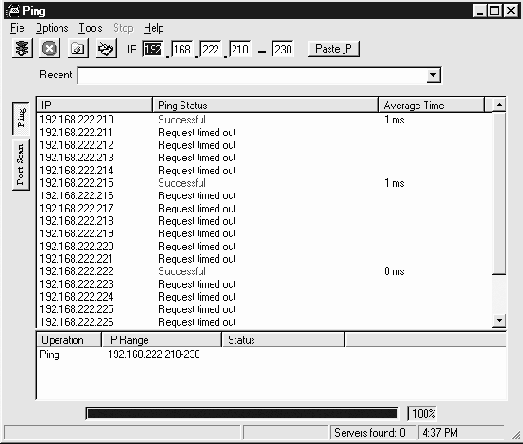The width and height of the screenshot is (523, 444).
Task: Click the third toolbar document icon
Action: (78, 49)
